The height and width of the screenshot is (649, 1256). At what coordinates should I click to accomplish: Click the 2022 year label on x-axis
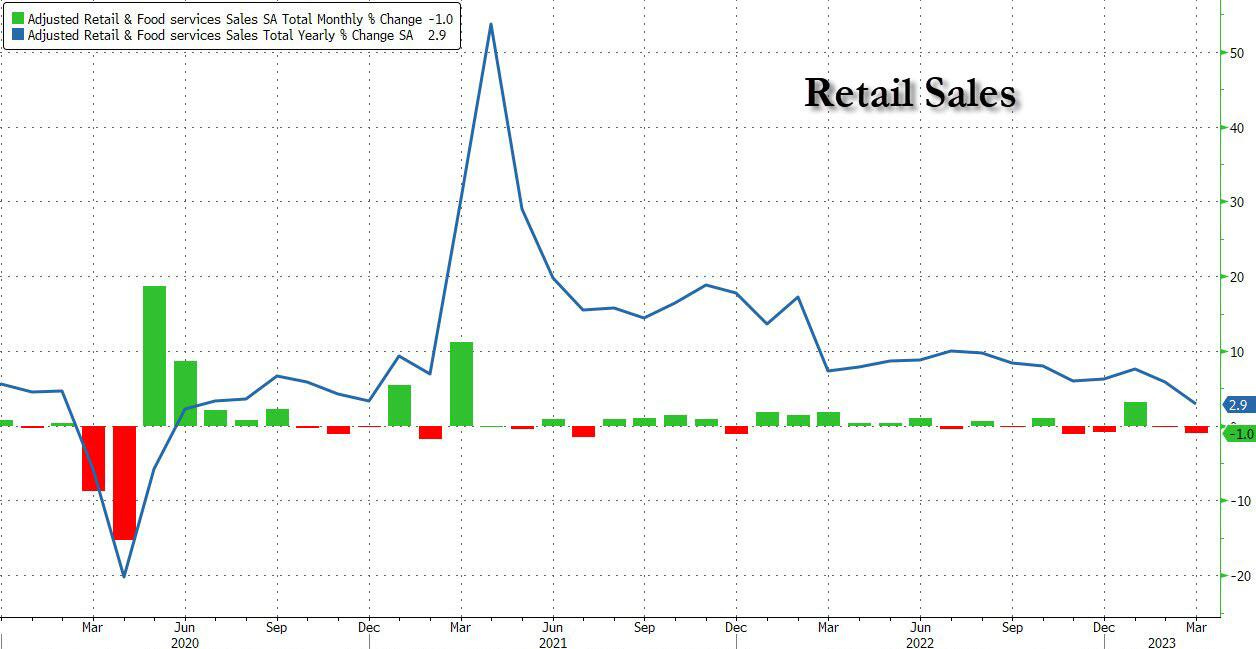918,643
